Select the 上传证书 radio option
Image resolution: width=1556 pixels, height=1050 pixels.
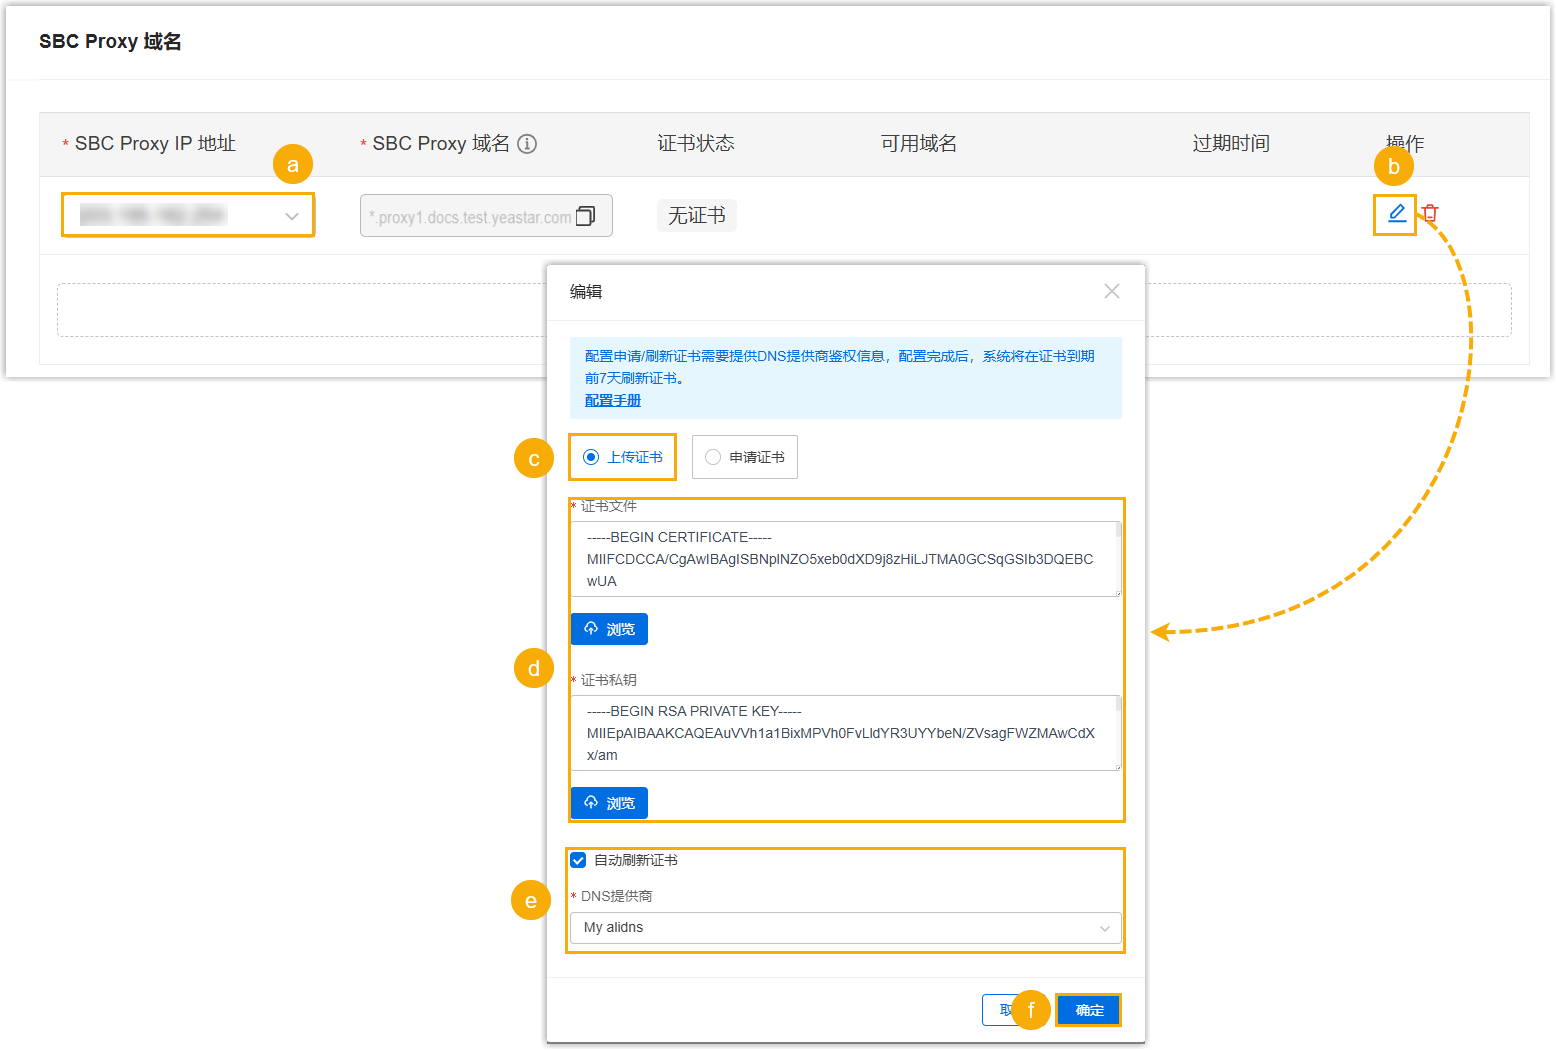point(592,457)
